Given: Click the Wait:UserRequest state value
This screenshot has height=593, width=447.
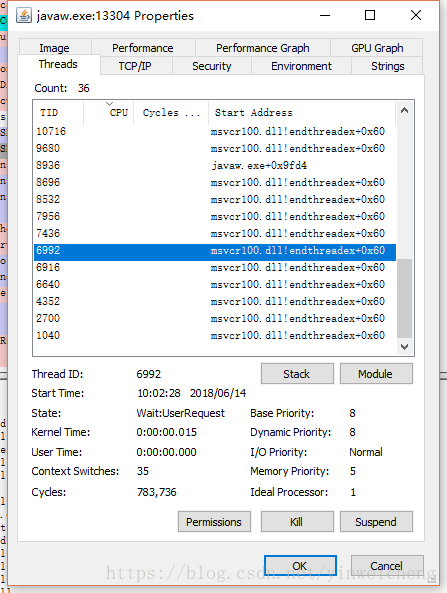Looking at the screenshot, I should coord(180,413).
